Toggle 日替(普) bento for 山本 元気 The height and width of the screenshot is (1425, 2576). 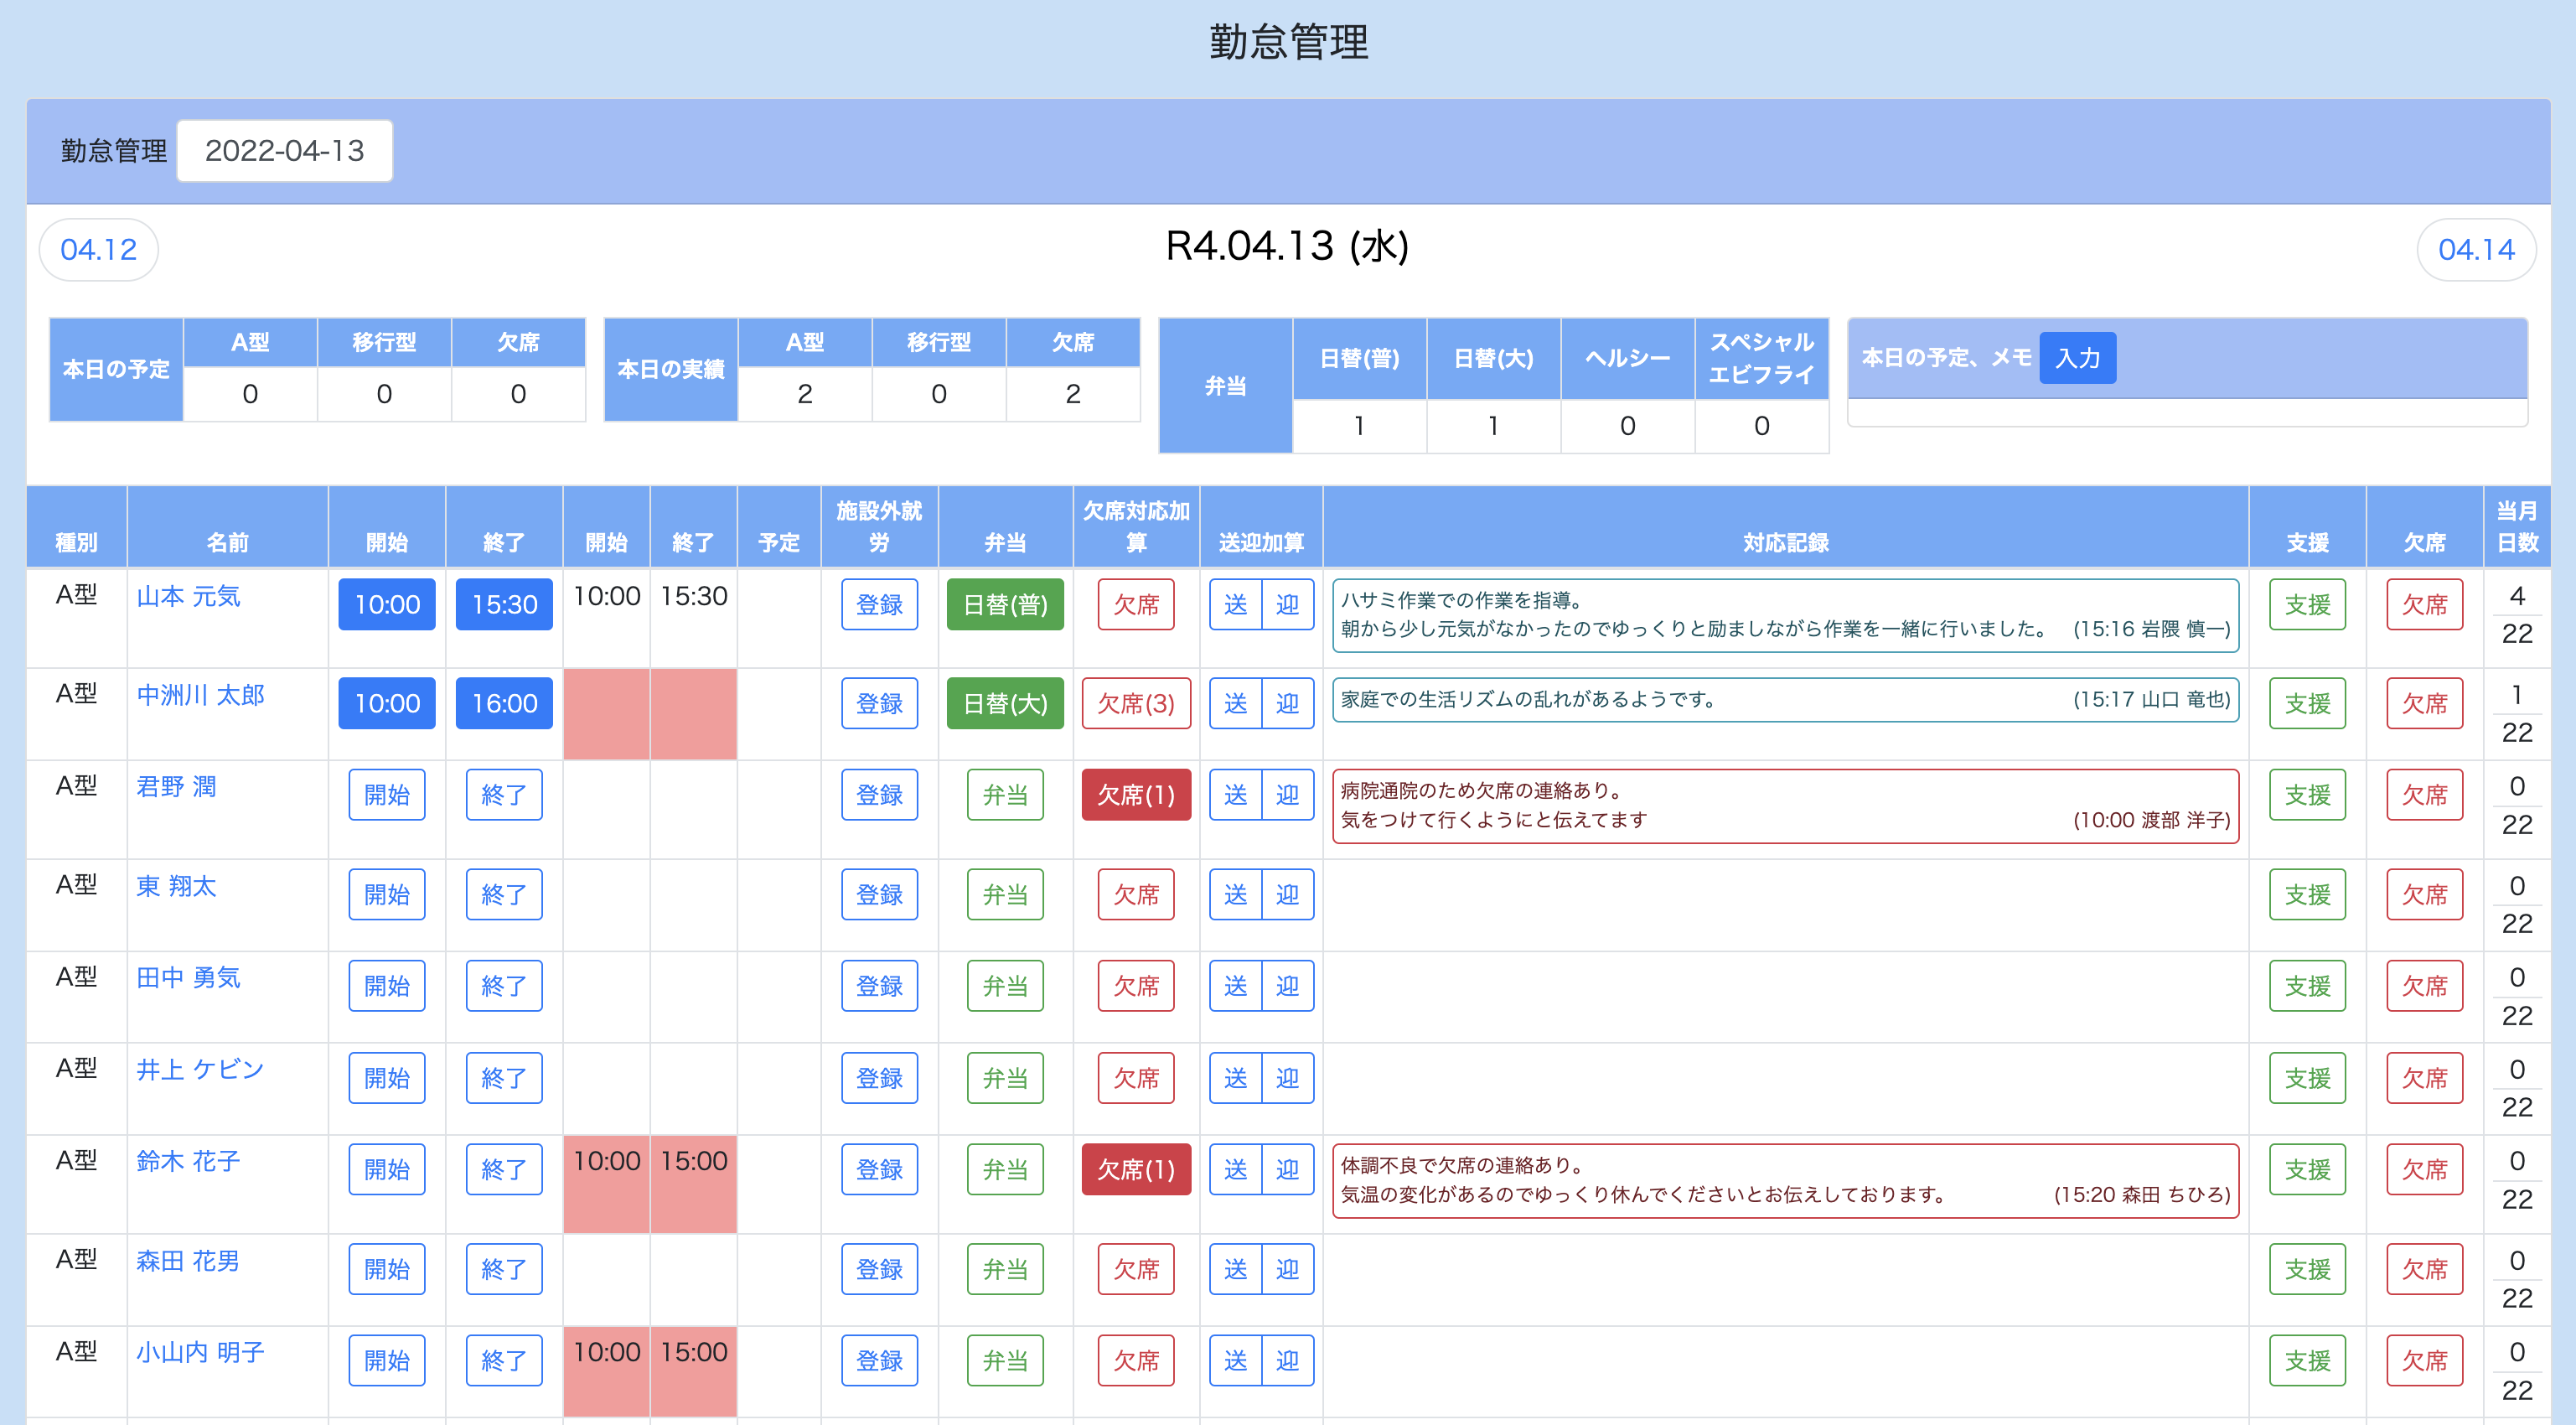click(x=1004, y=604)
